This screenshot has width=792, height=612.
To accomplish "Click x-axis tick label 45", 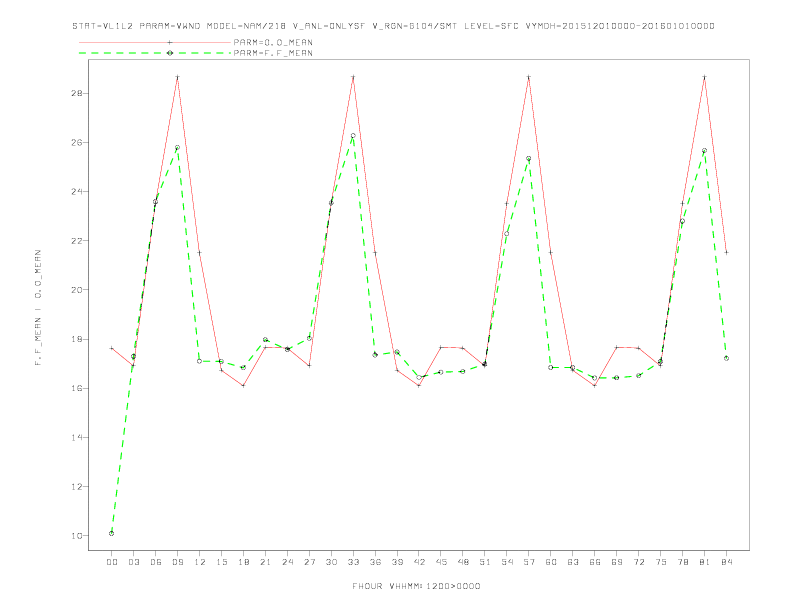I will click(441, 562).
